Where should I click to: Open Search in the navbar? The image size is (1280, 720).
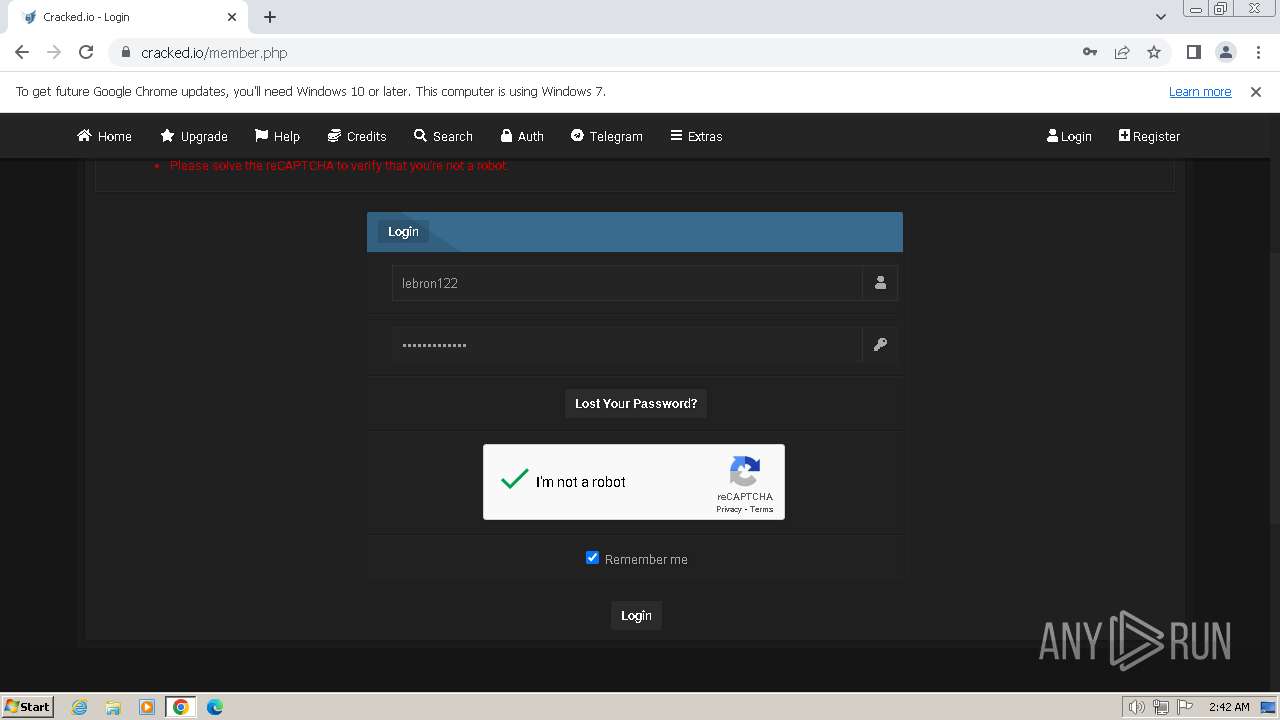coord(443,136)
